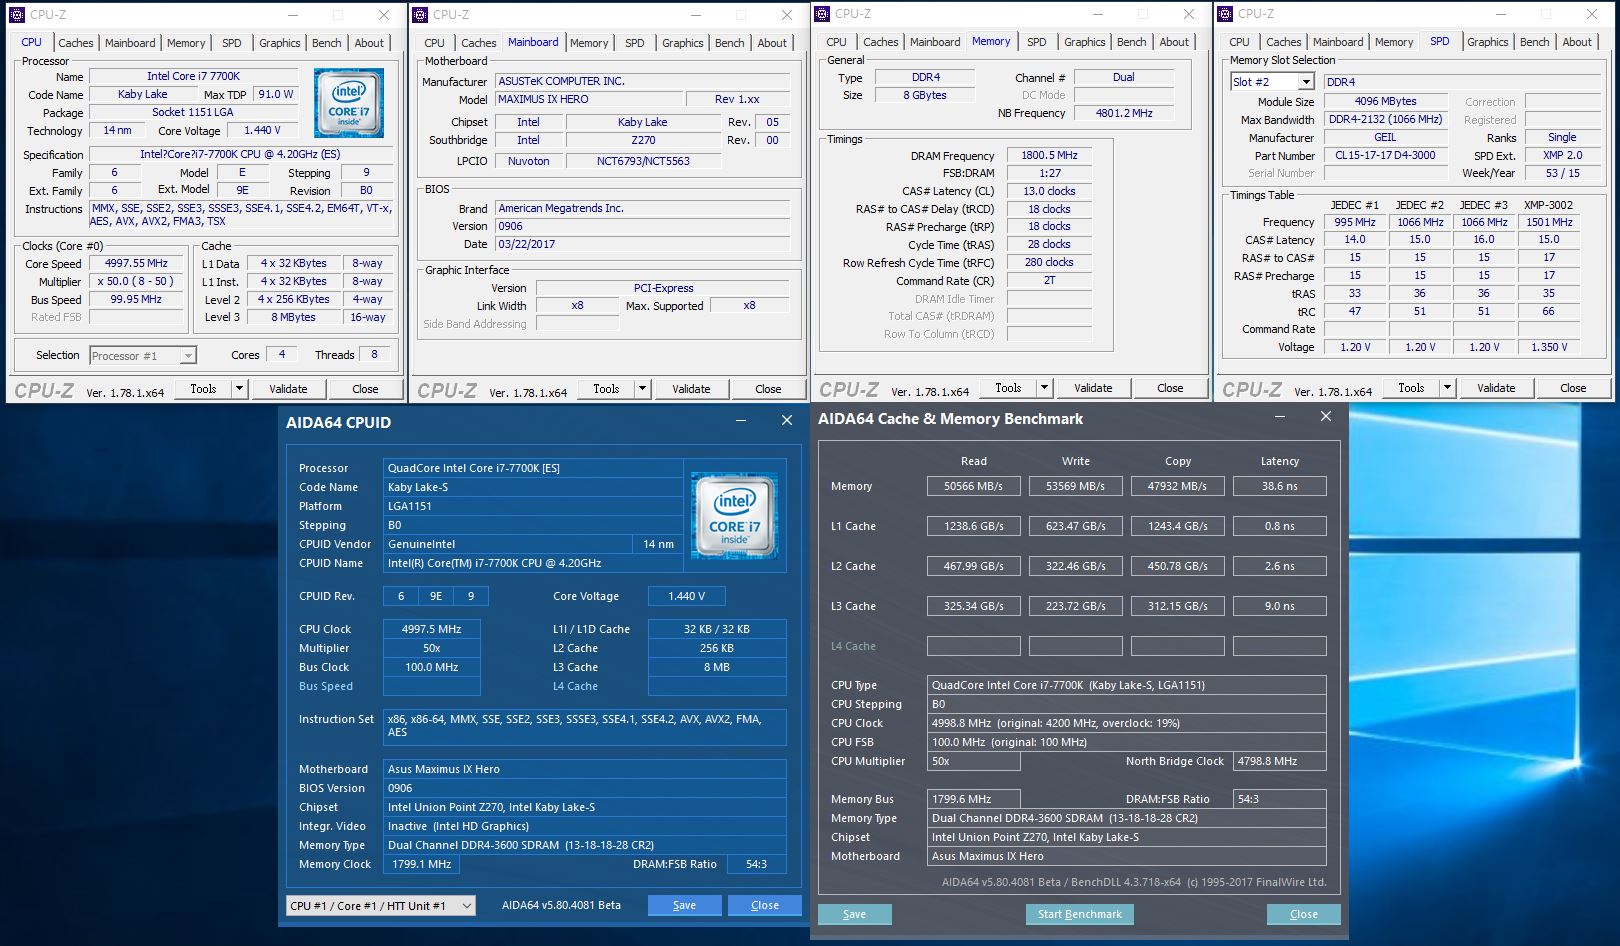Click the DRAM Frequency 1800.5 MHz value
This screenshot has height=946, width=1620.
click(x=1049, y=156)
